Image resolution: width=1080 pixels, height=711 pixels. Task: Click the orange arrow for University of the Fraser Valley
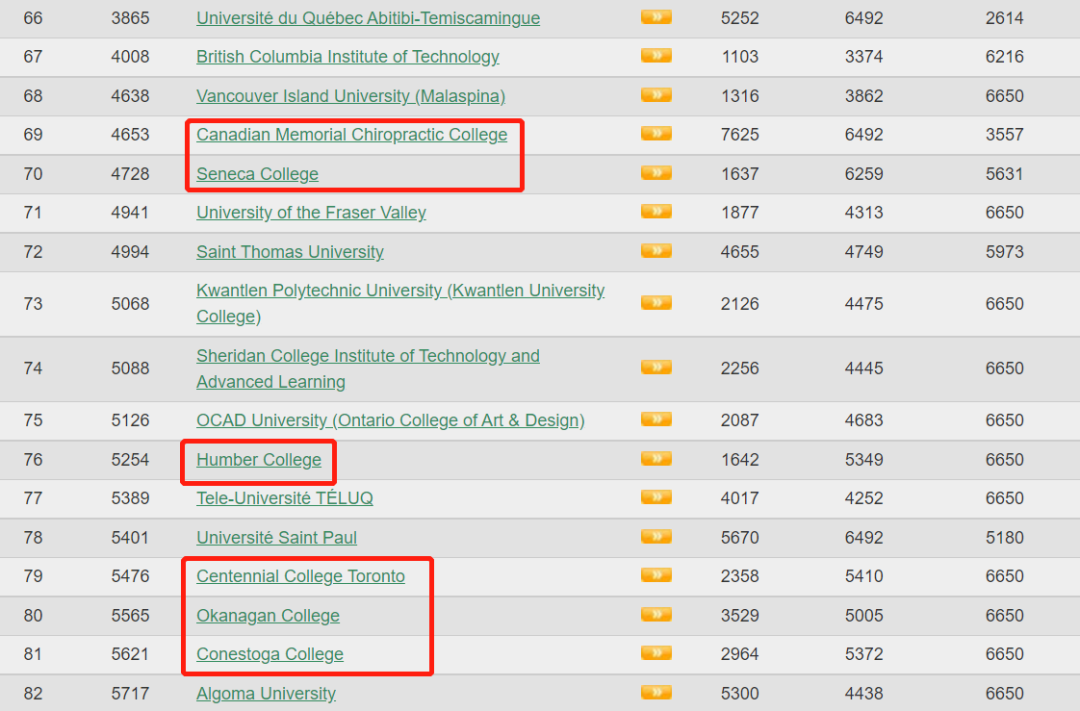(656, 211)
